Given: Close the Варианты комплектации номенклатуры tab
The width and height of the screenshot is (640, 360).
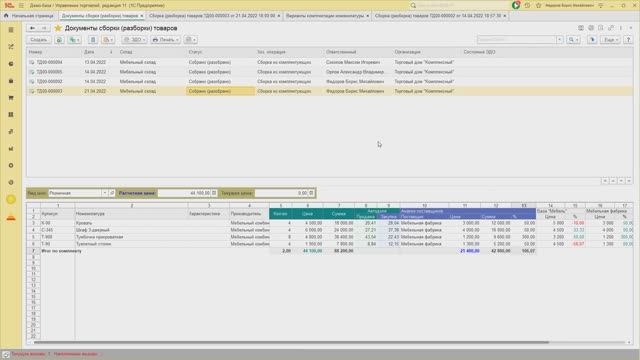Looking at the screenshot, I should (367, 16).
